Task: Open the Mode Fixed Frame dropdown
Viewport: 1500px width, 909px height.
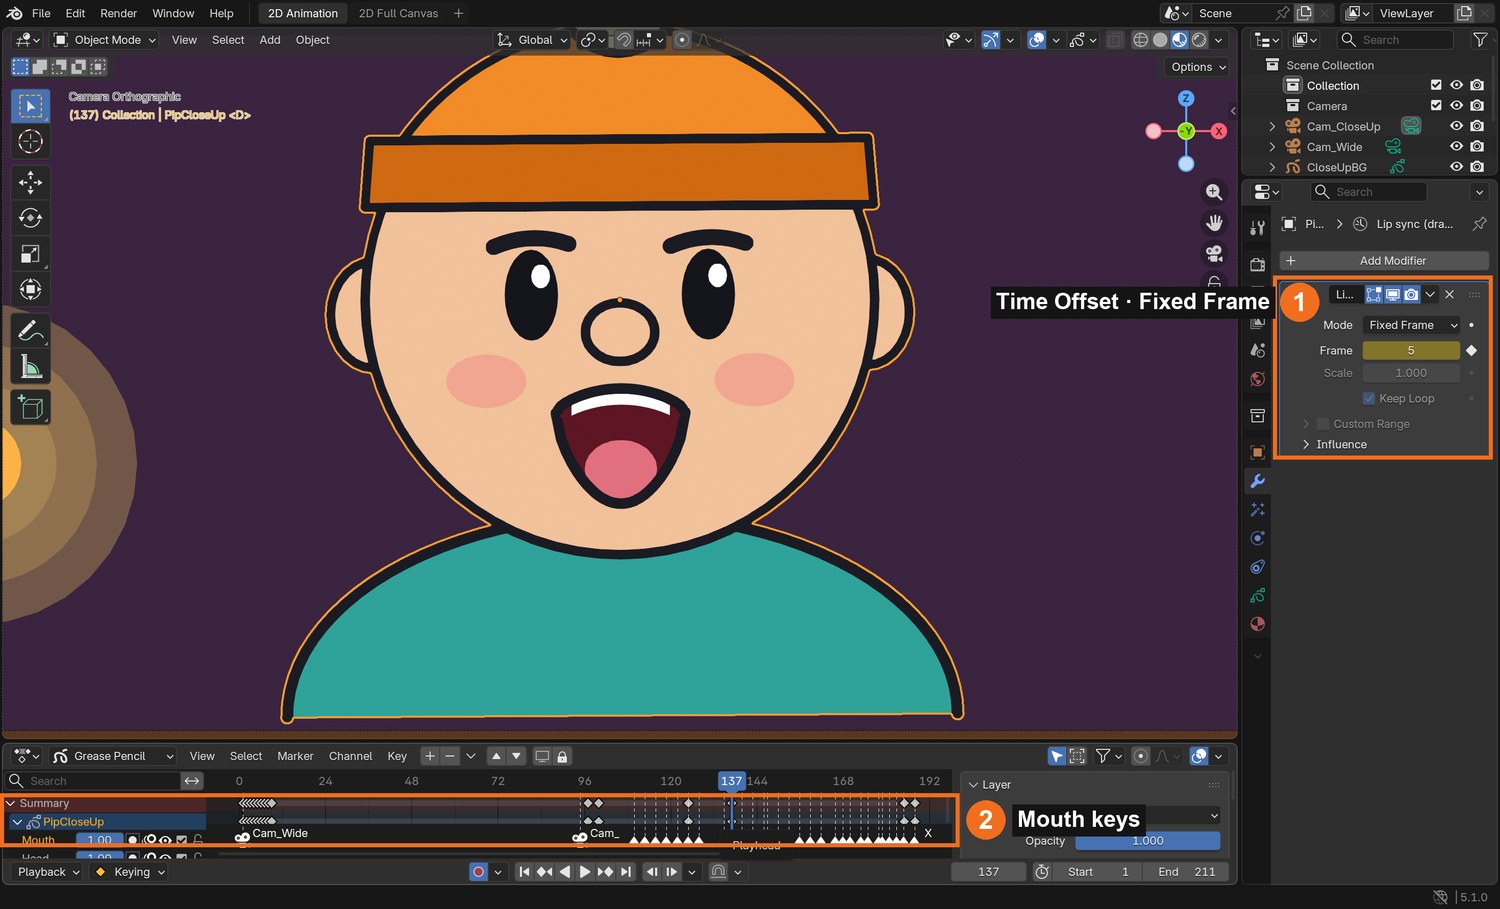Action: (1412, 325)
